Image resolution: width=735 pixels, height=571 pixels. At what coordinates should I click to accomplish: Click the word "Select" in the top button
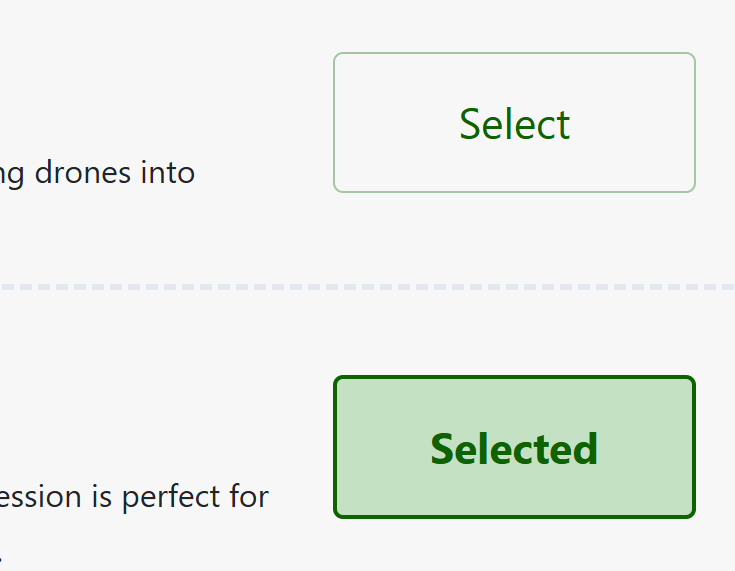[514, 124]
